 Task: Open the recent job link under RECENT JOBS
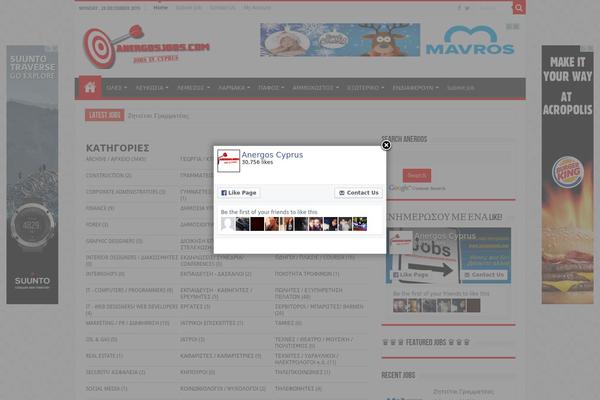pyautogui.click(x=463, y=392)
